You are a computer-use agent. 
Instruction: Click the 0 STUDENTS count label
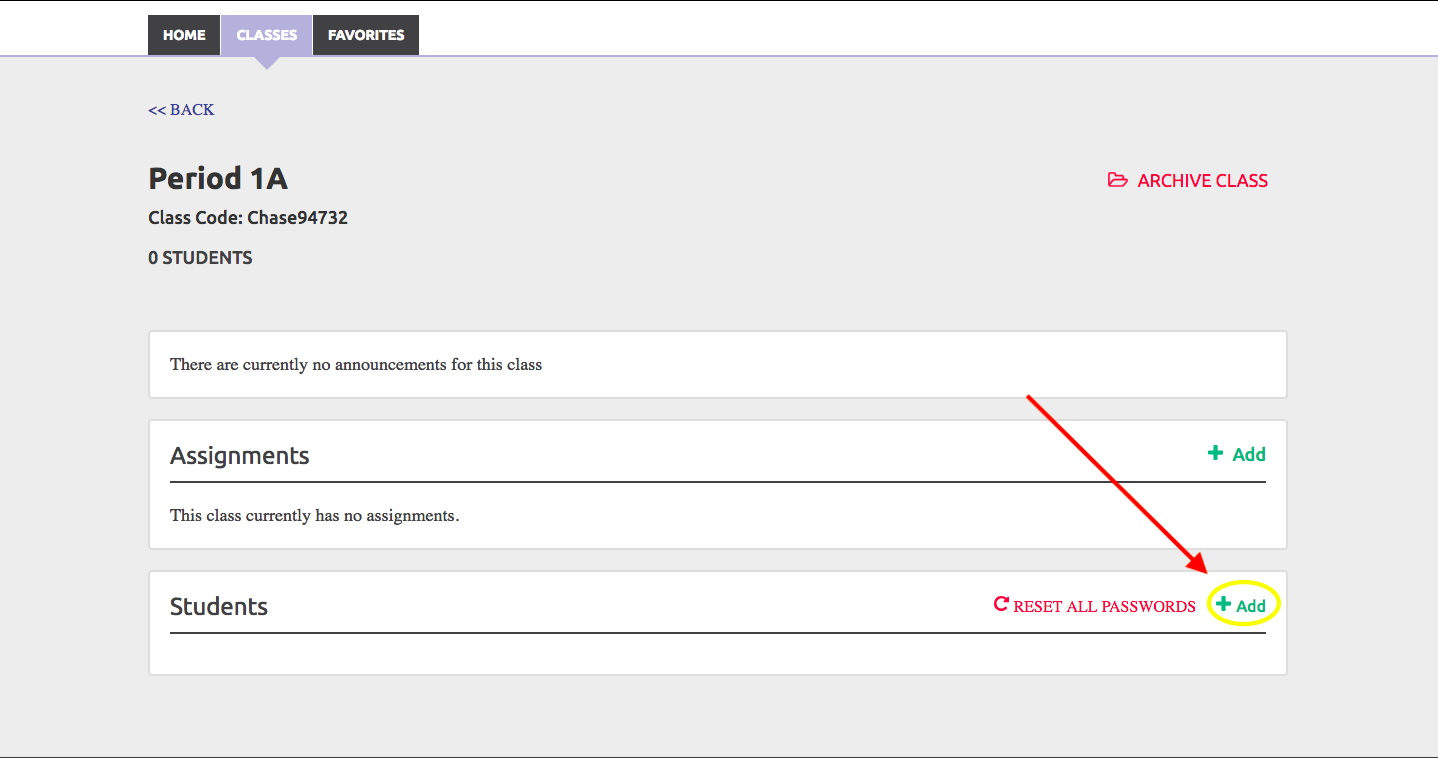200,258
